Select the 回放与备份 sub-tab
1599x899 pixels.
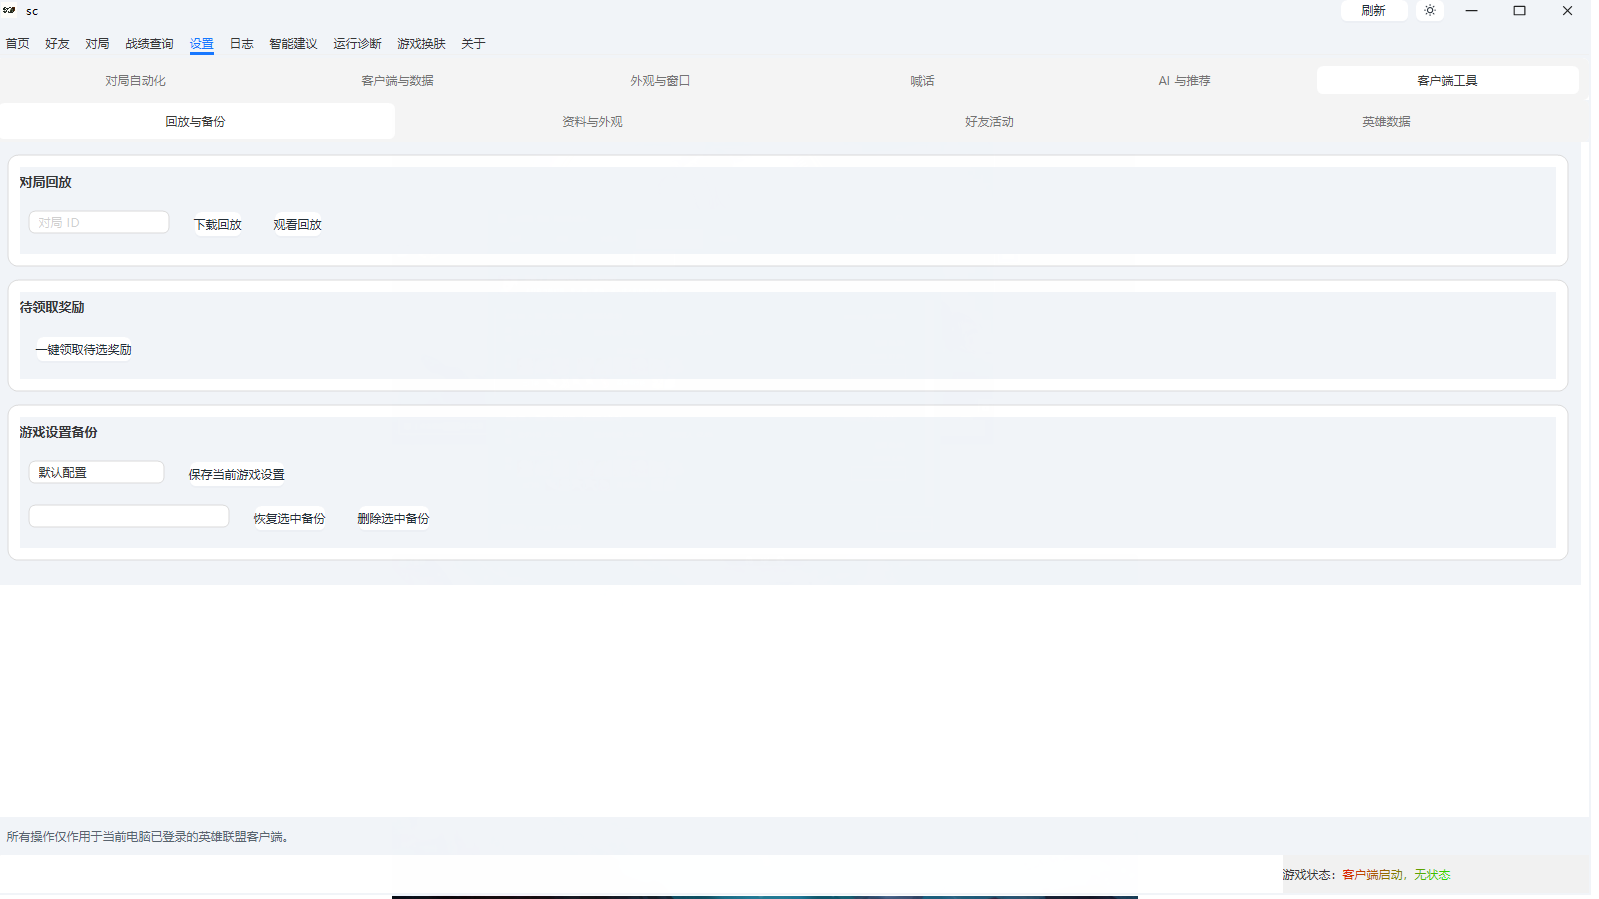click(x=196, y=122)
